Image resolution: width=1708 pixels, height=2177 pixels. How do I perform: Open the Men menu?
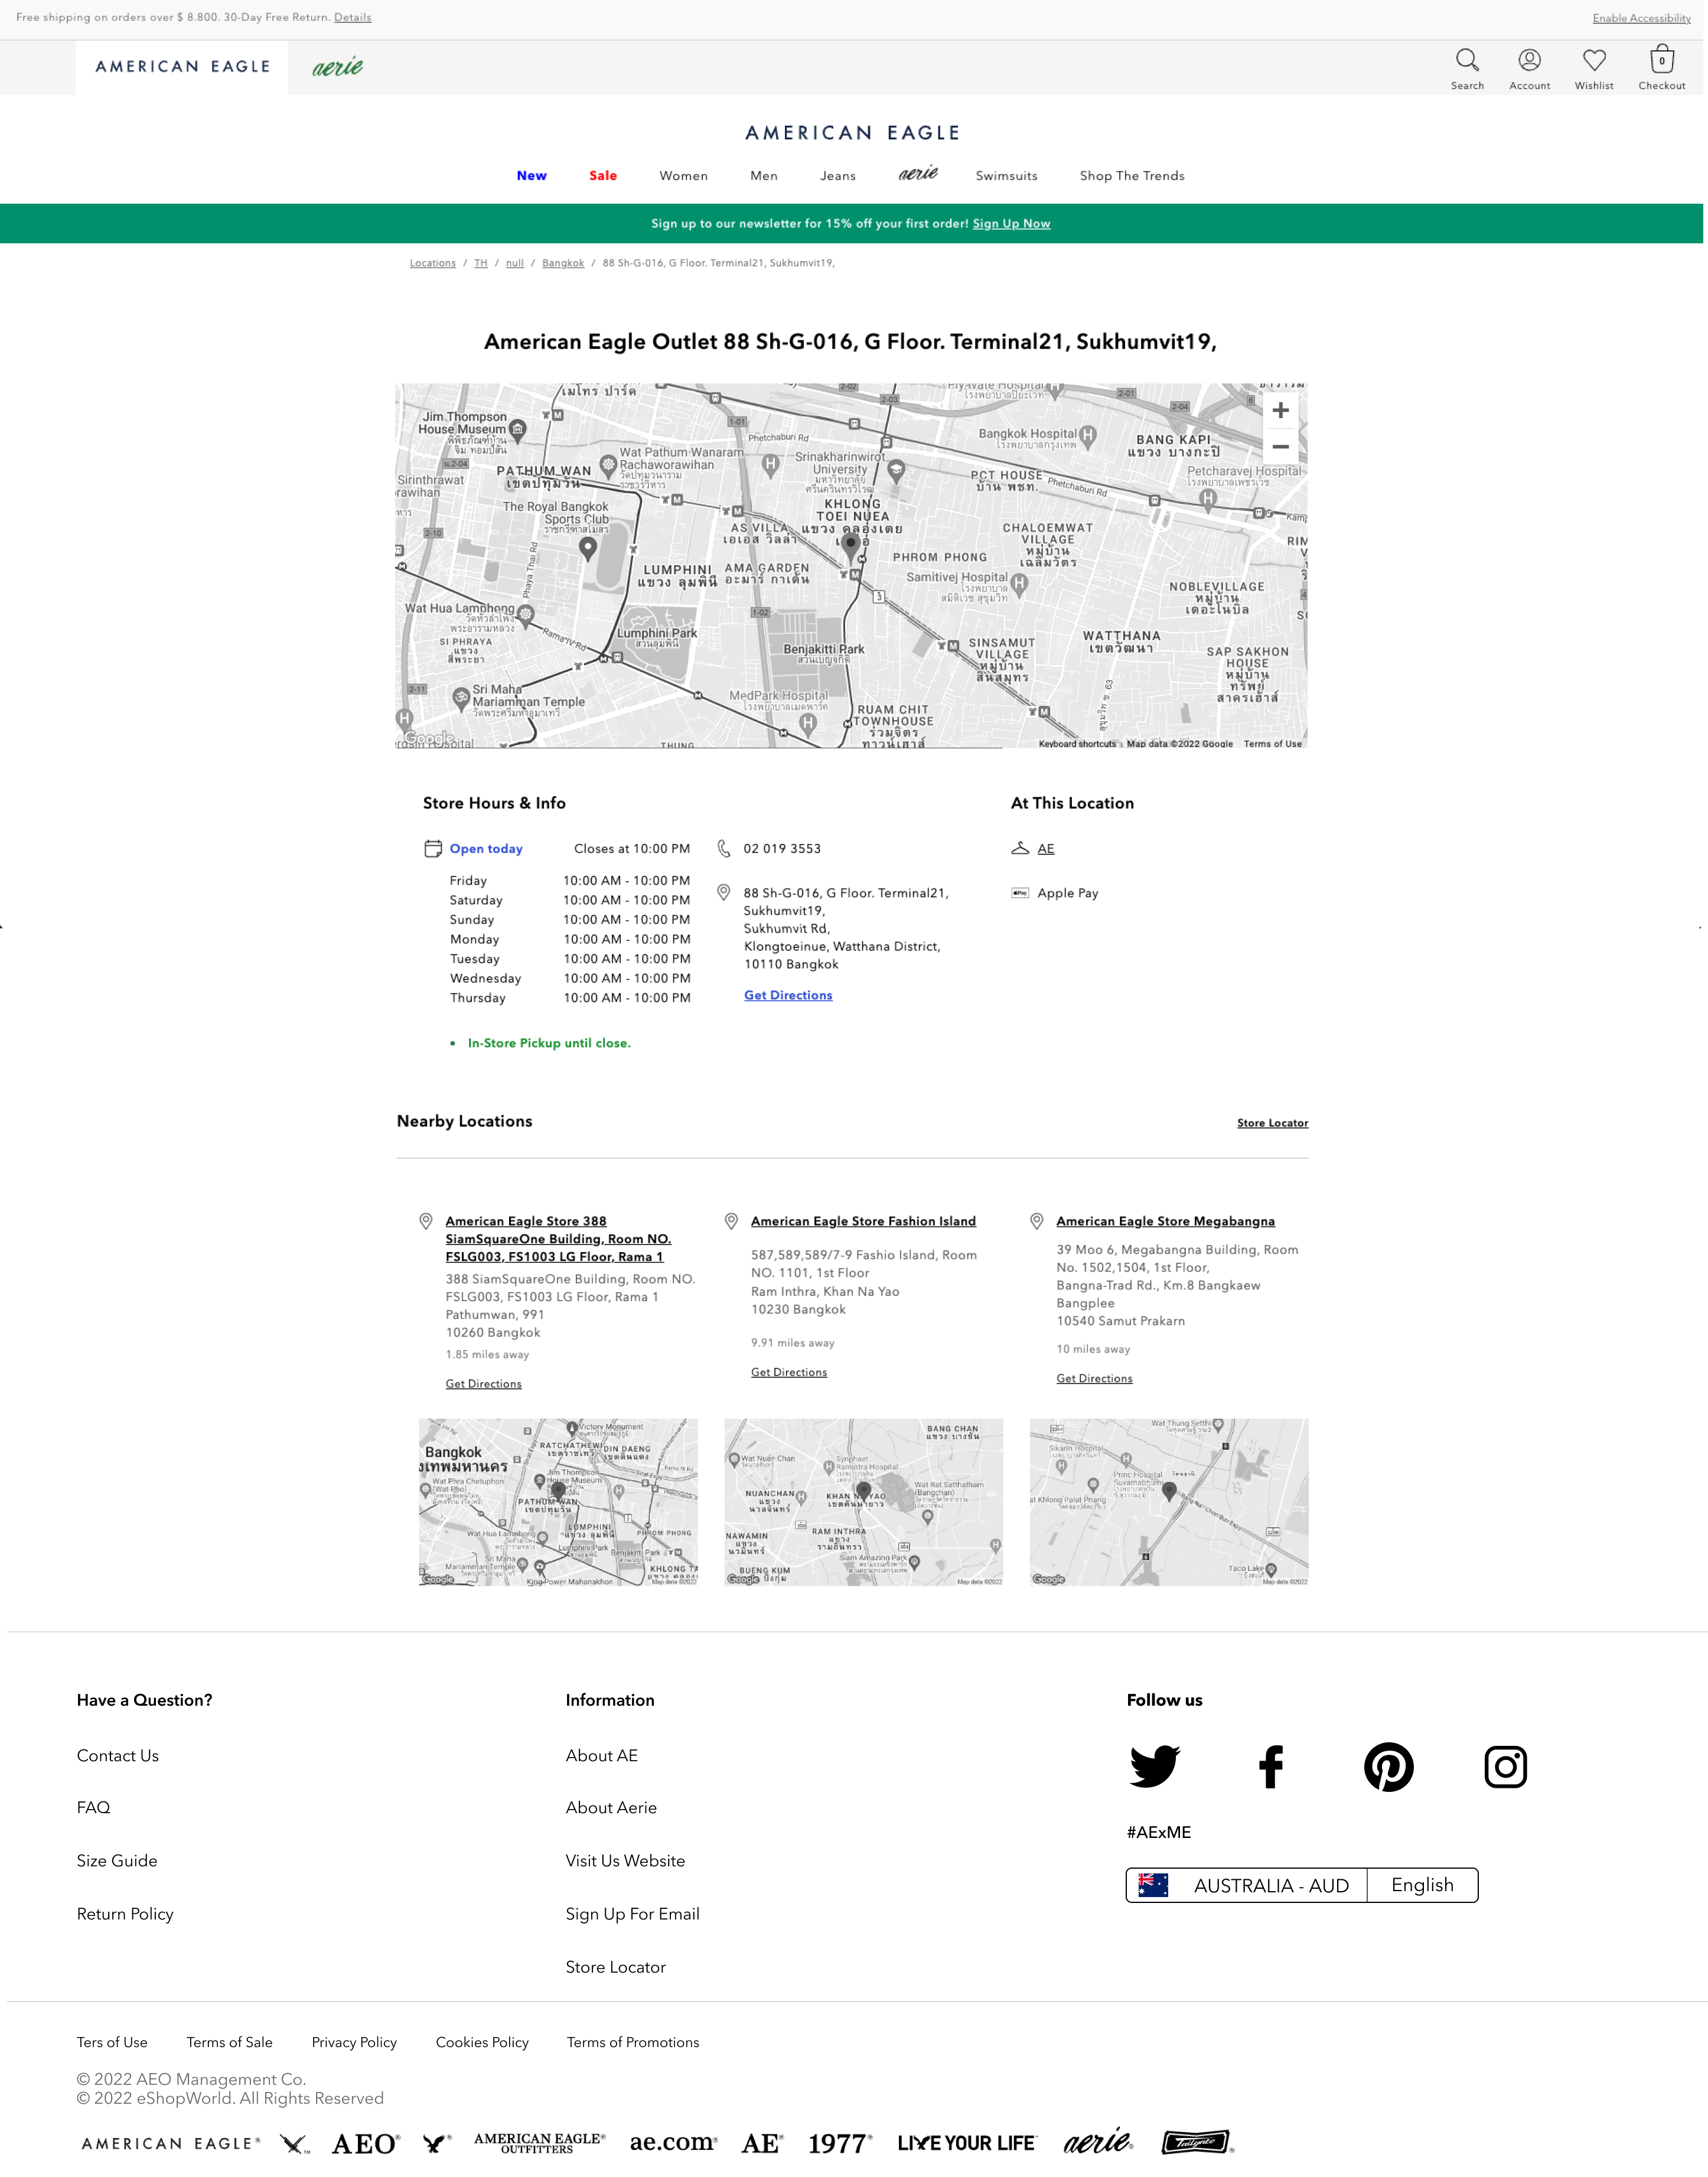[764, 175]
